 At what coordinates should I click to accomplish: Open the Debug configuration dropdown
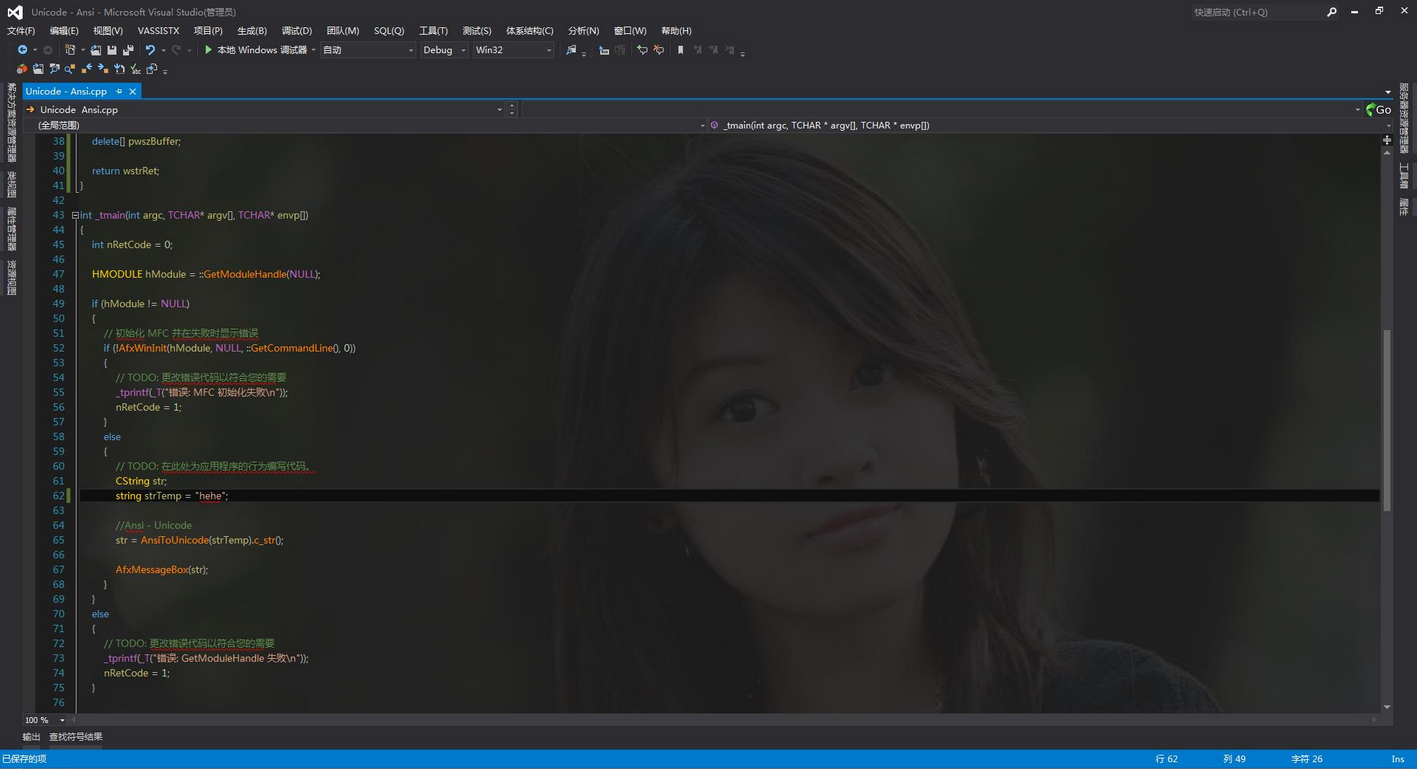(x=443, y=49)
